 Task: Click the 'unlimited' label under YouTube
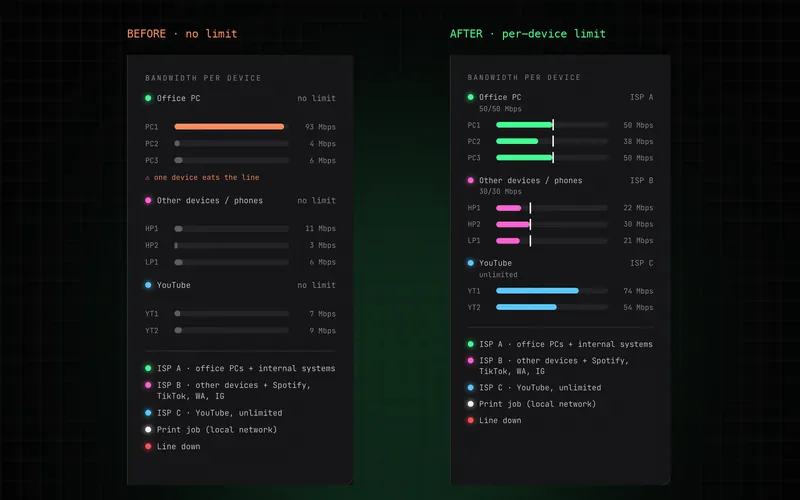coord(498,274)
